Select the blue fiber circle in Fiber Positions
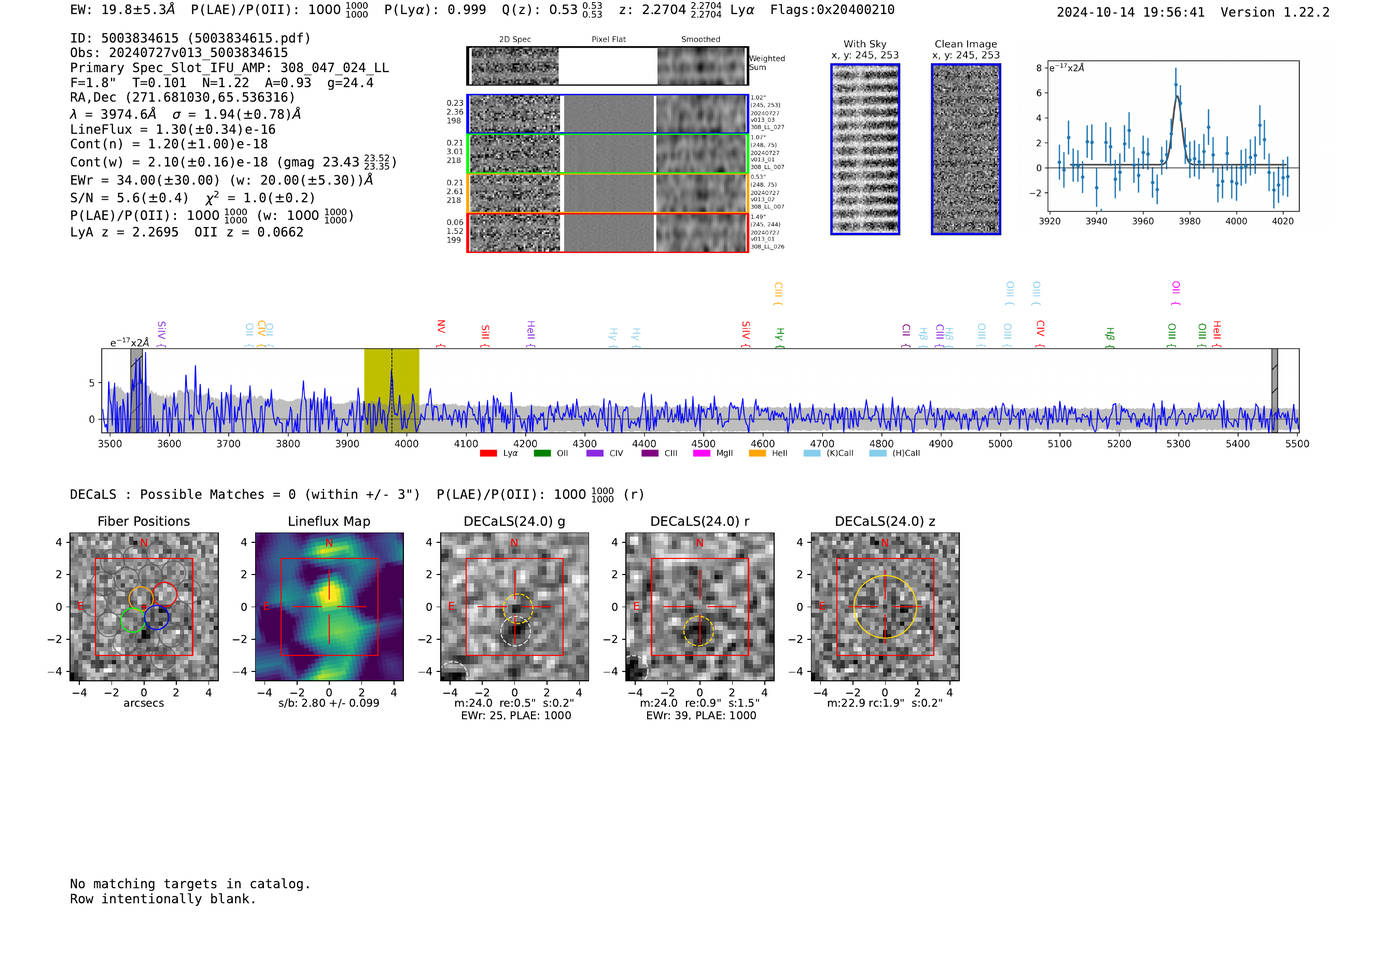Screen dimensions: 1400x953 click(156, 618)
